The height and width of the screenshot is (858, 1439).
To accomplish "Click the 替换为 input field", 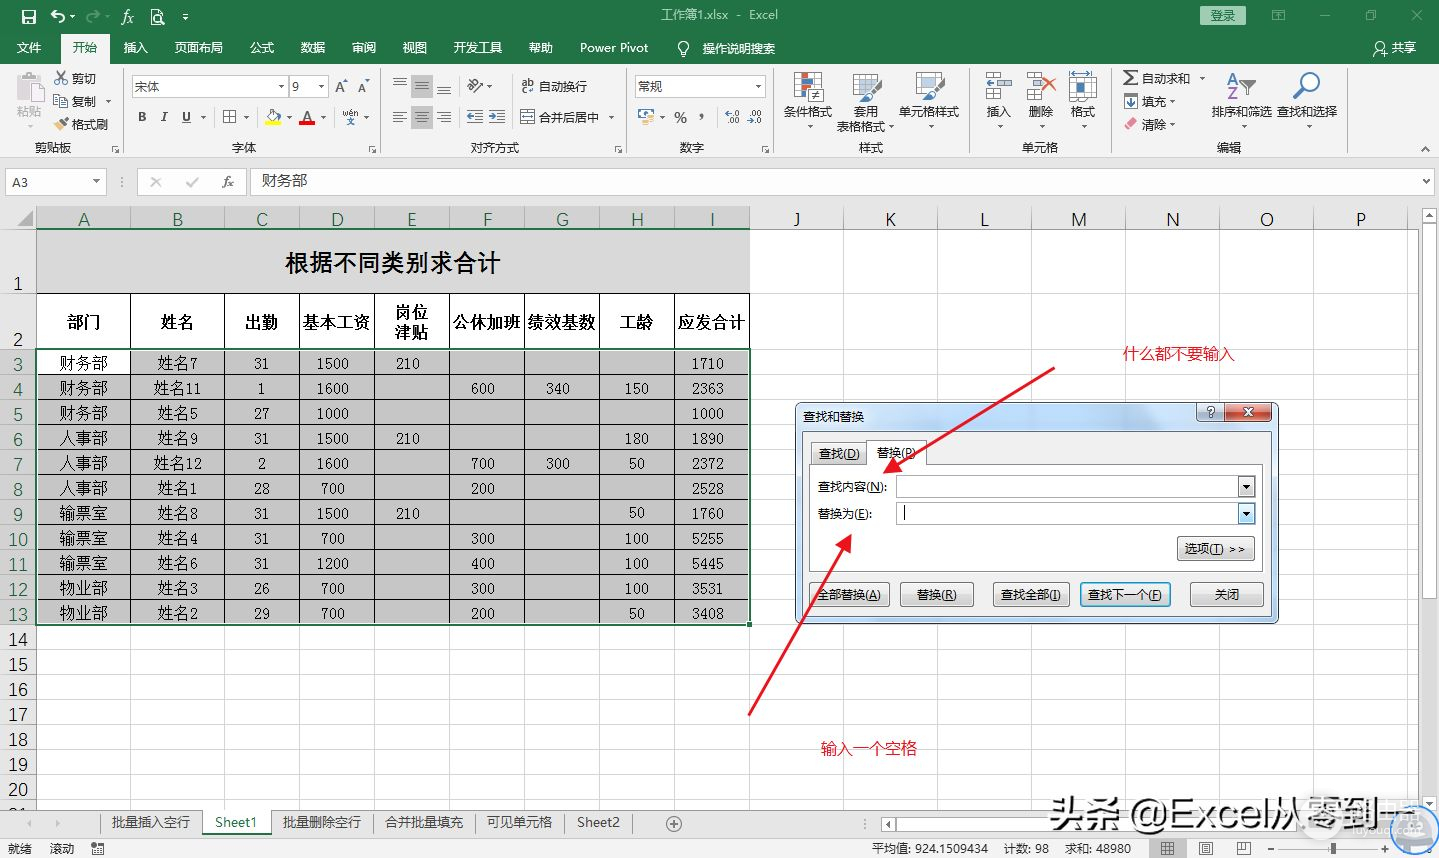I will coord(1066,514).
